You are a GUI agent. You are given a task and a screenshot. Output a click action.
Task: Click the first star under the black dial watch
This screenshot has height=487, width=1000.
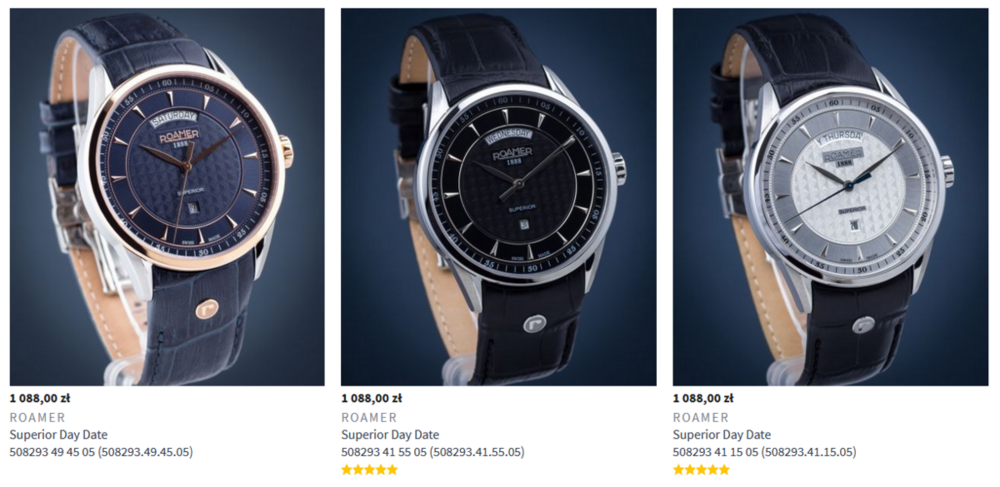tap(347, 470)
